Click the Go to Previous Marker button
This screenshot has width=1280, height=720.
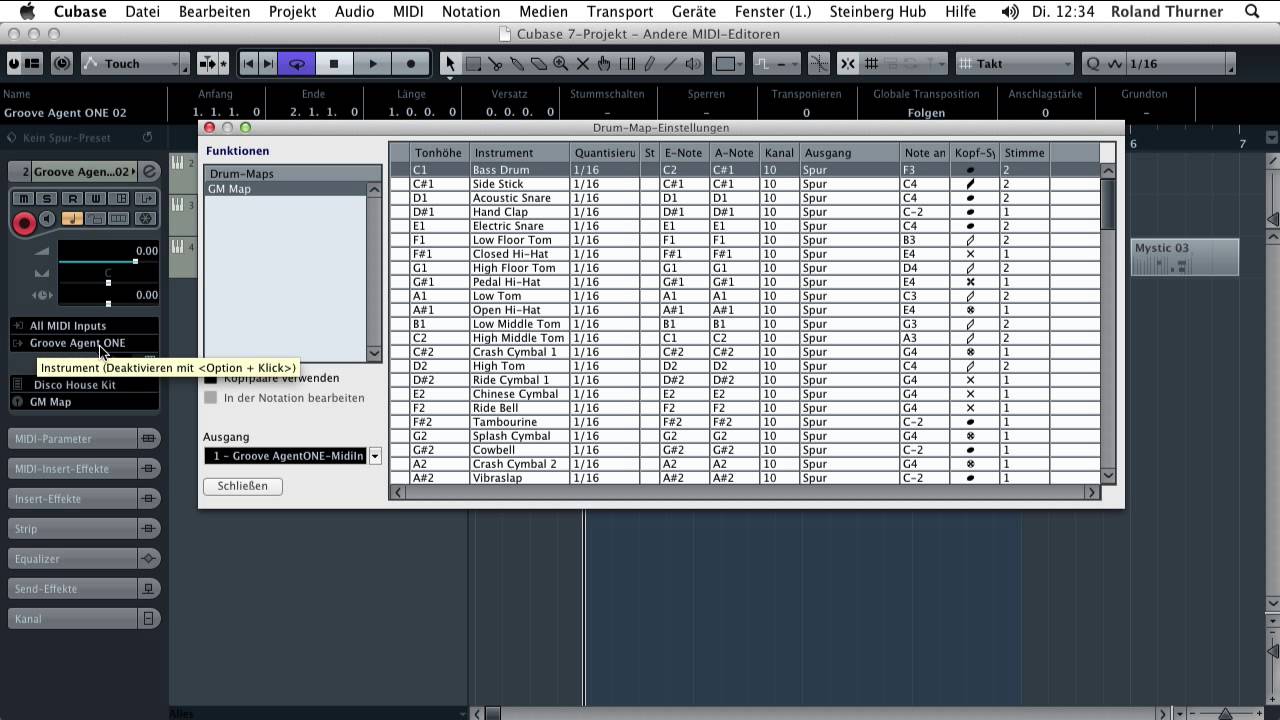(x=249, y=64)
